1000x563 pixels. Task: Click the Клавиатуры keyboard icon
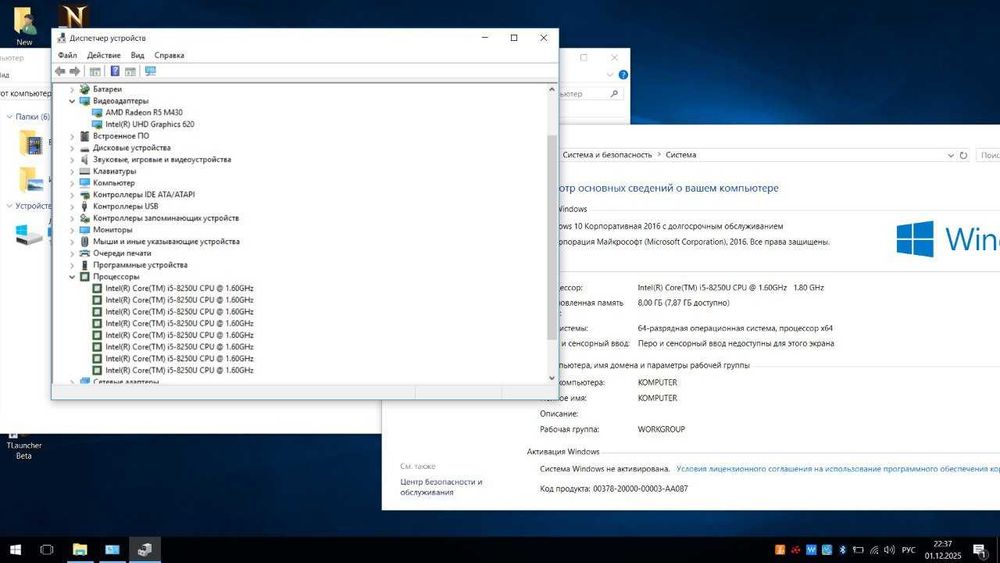click(x=84, y=171)
